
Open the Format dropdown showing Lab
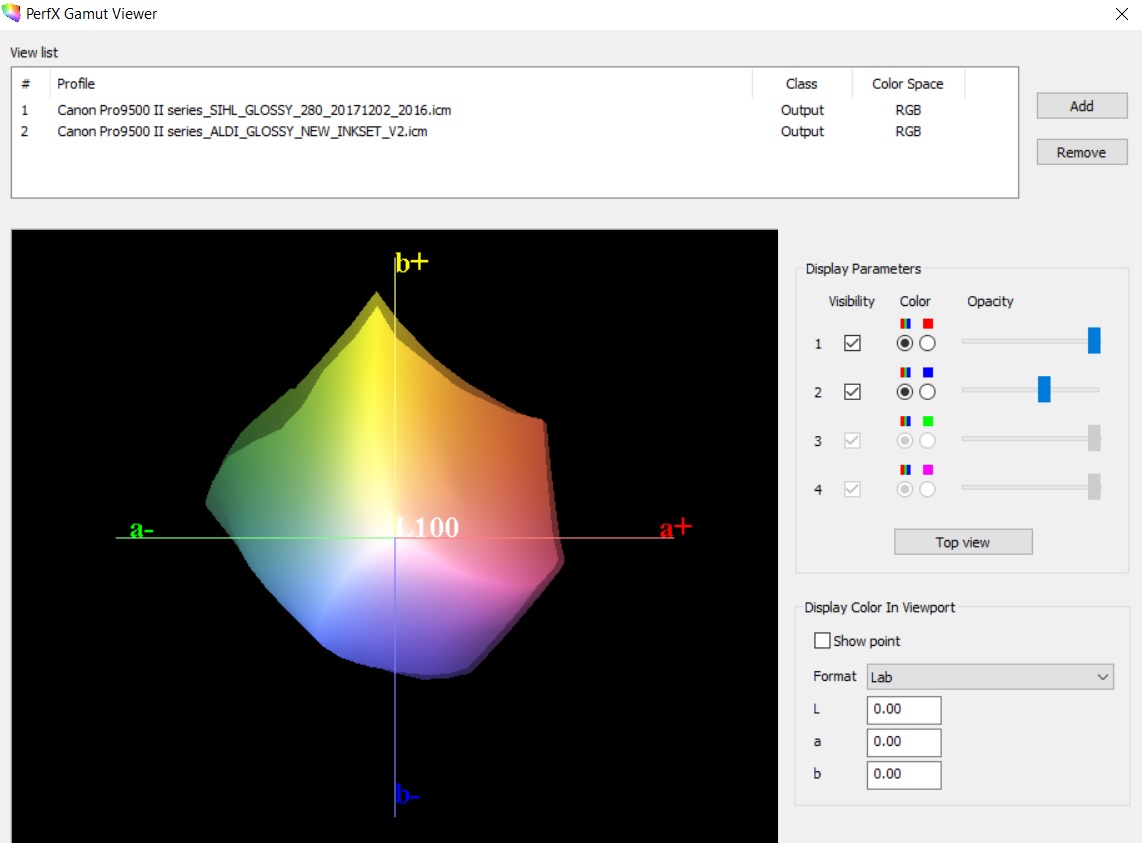(989, 677)
